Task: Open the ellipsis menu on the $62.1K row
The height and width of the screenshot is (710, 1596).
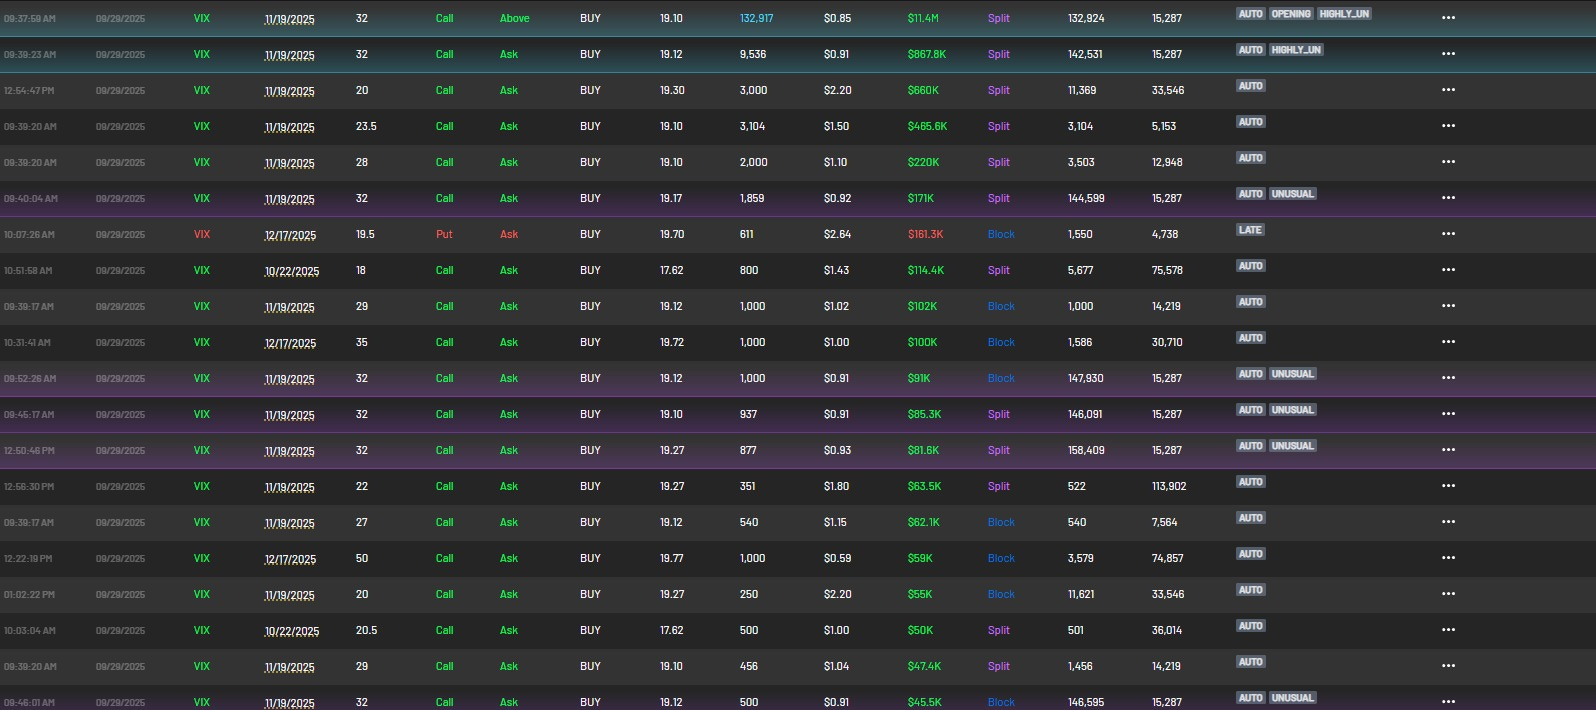Action: pyautogui.click(x=1448, y=522)
